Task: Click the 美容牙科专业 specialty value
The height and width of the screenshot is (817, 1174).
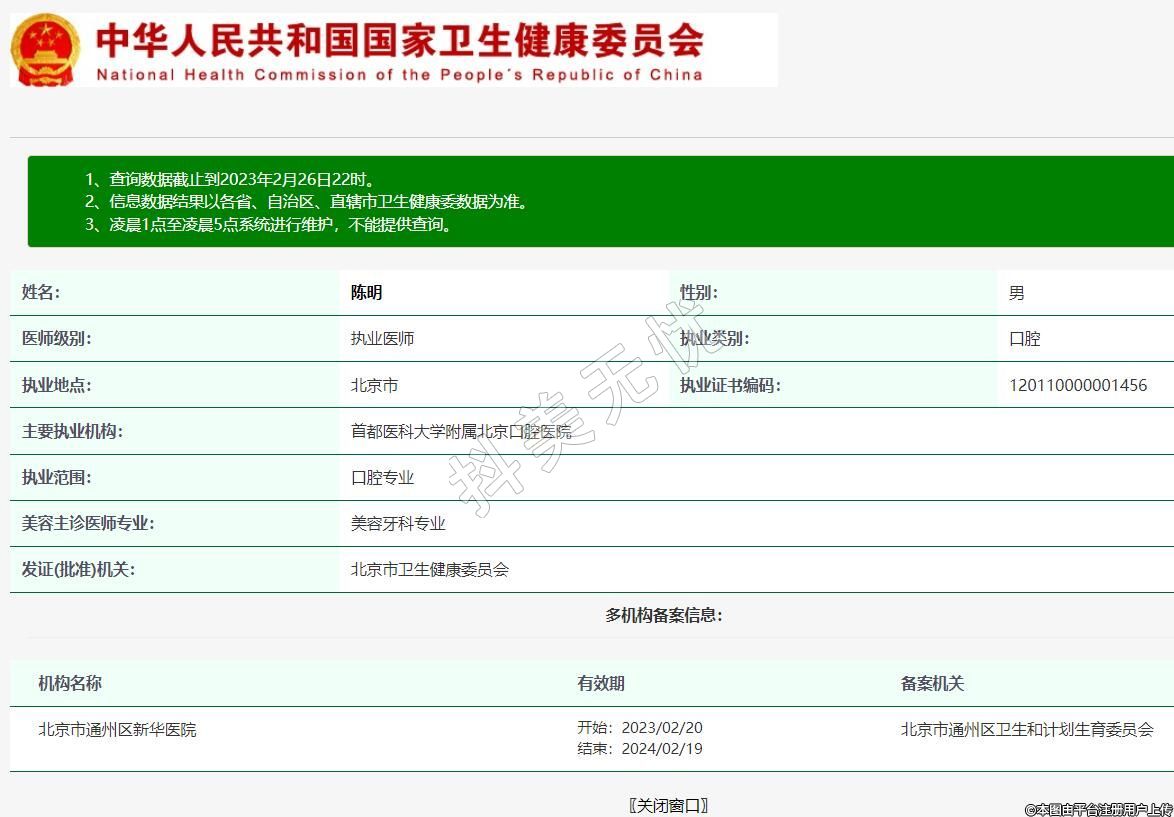Action: click(398, 524)
